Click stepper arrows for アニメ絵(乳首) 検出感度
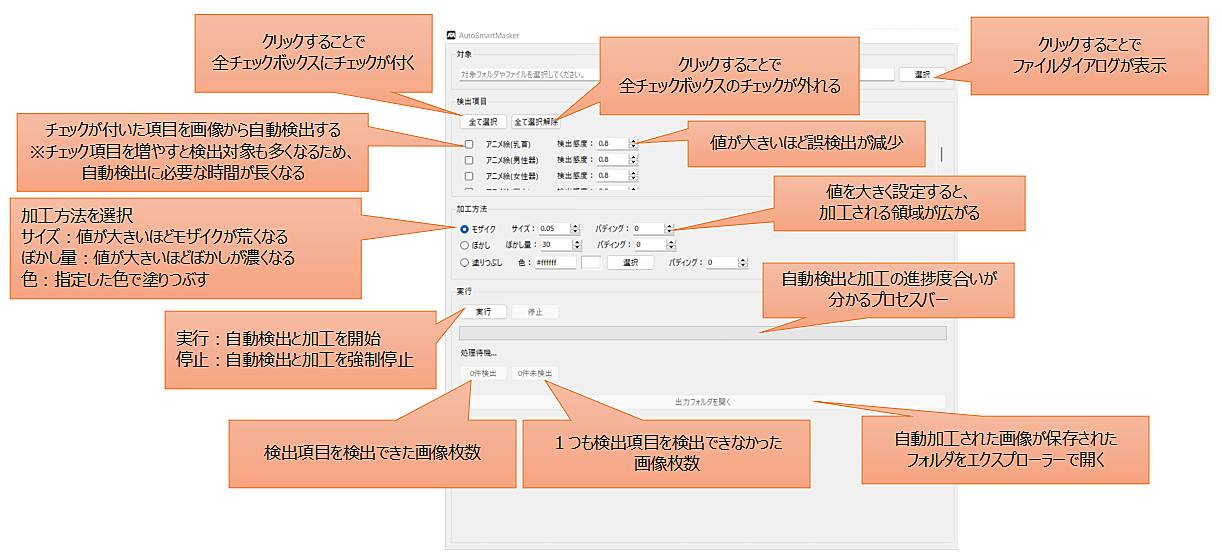 pyautogui.click(x=633, y=144)
